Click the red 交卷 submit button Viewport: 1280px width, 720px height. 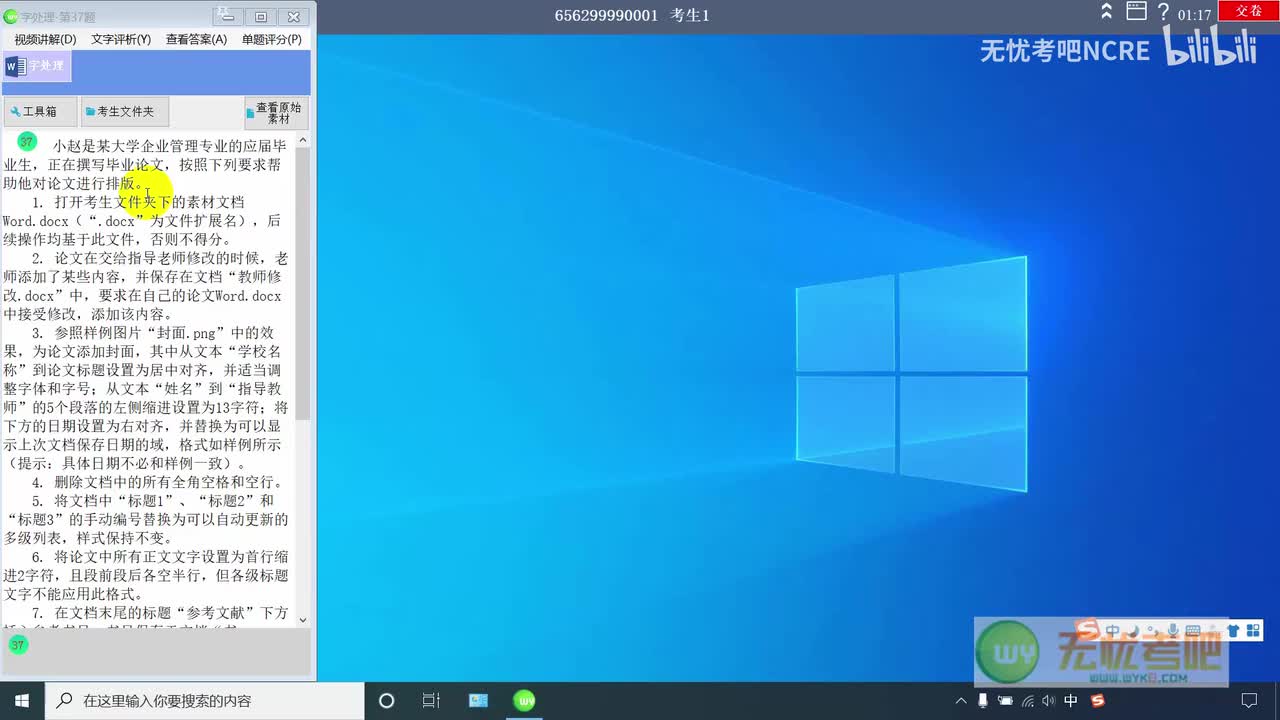[x=1248, y=10]
